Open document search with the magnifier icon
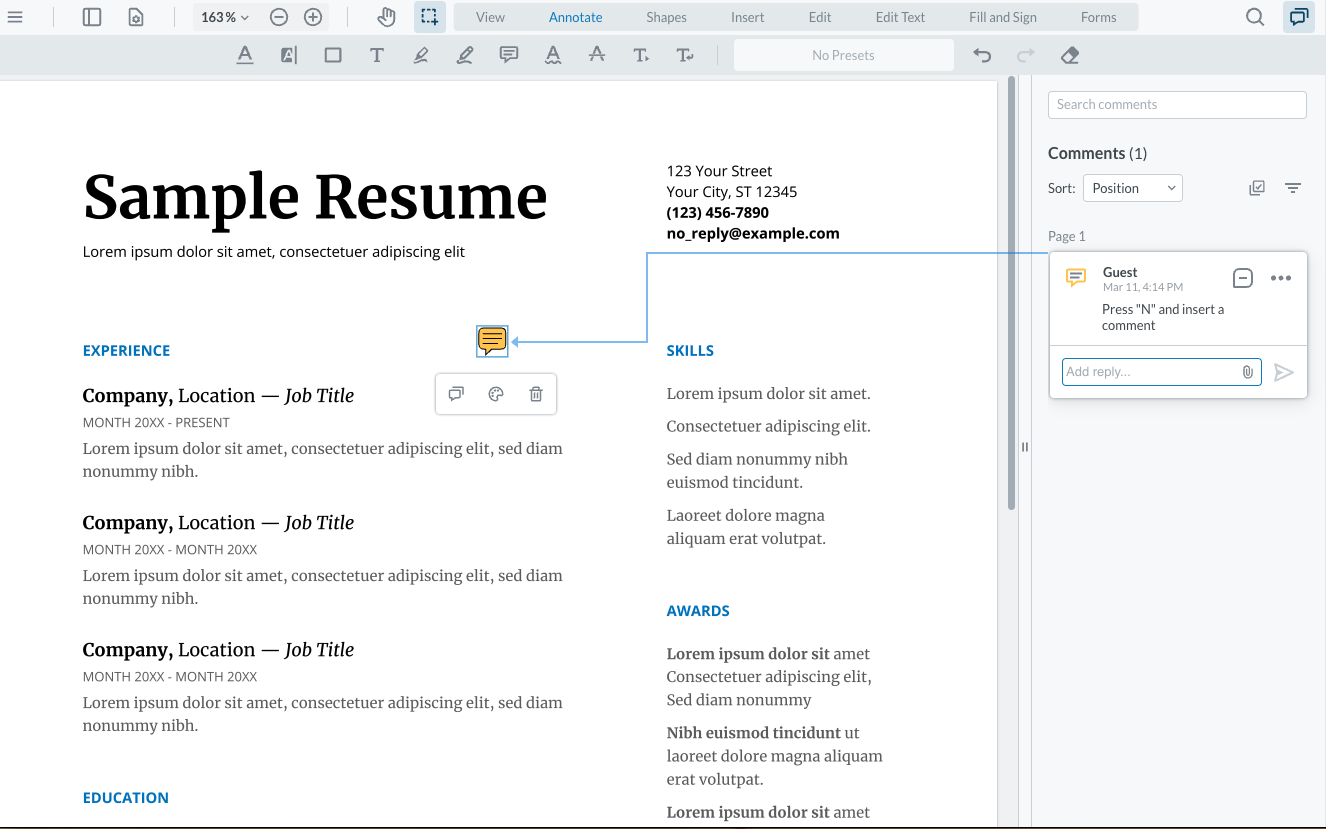1326x829 pixels. [x=1254, y=16]
